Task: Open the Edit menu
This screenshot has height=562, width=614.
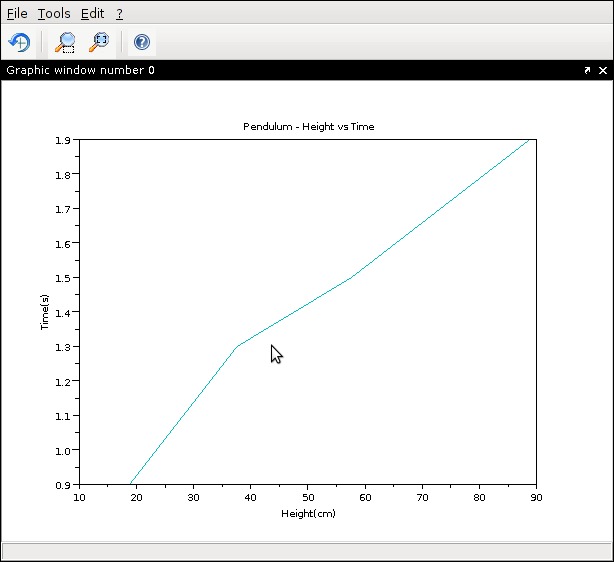Action: coord(92,14)
